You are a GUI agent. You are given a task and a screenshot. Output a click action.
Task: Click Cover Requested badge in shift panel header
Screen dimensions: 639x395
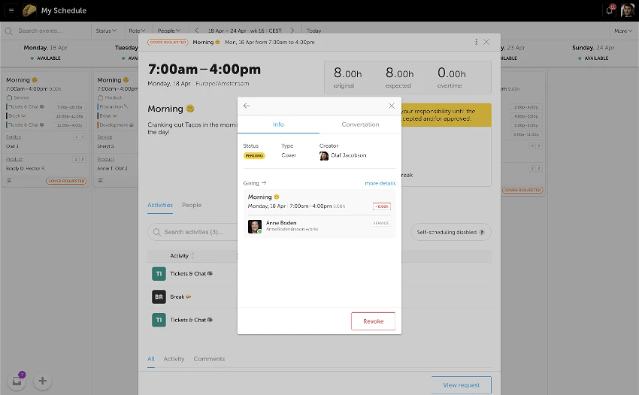click(167, 42)
